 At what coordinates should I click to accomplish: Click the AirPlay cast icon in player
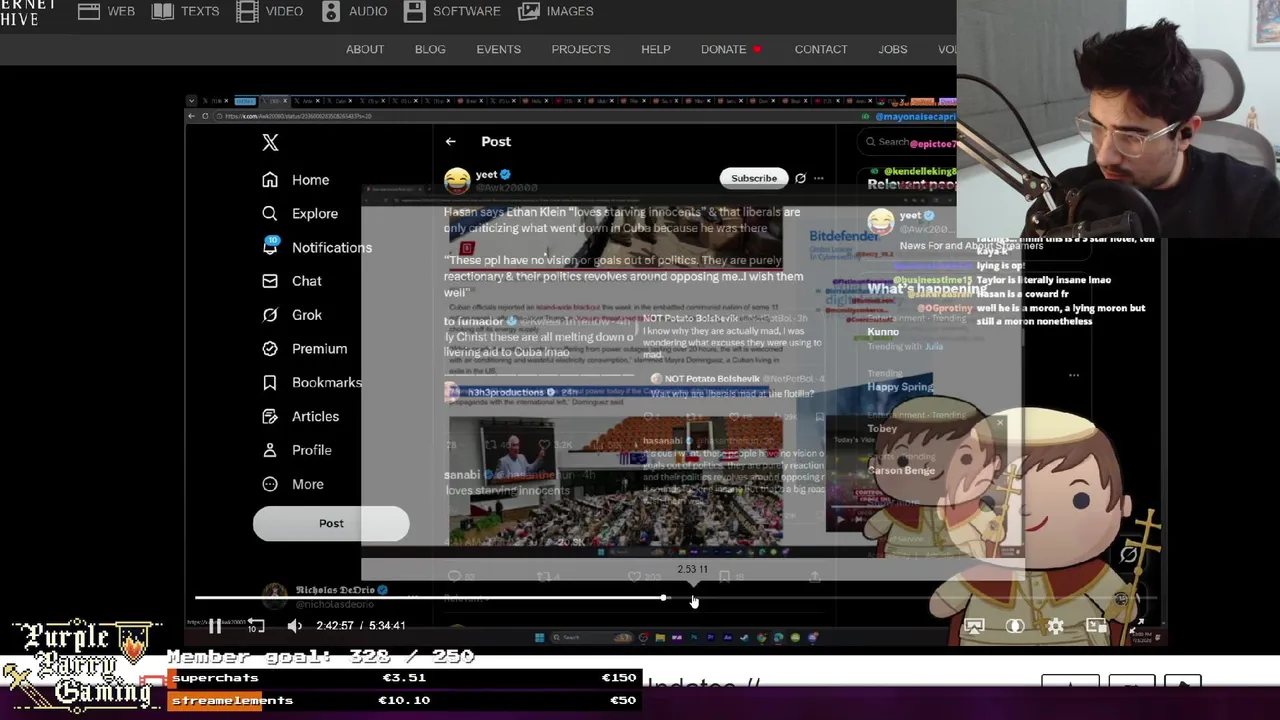[974, 626]
